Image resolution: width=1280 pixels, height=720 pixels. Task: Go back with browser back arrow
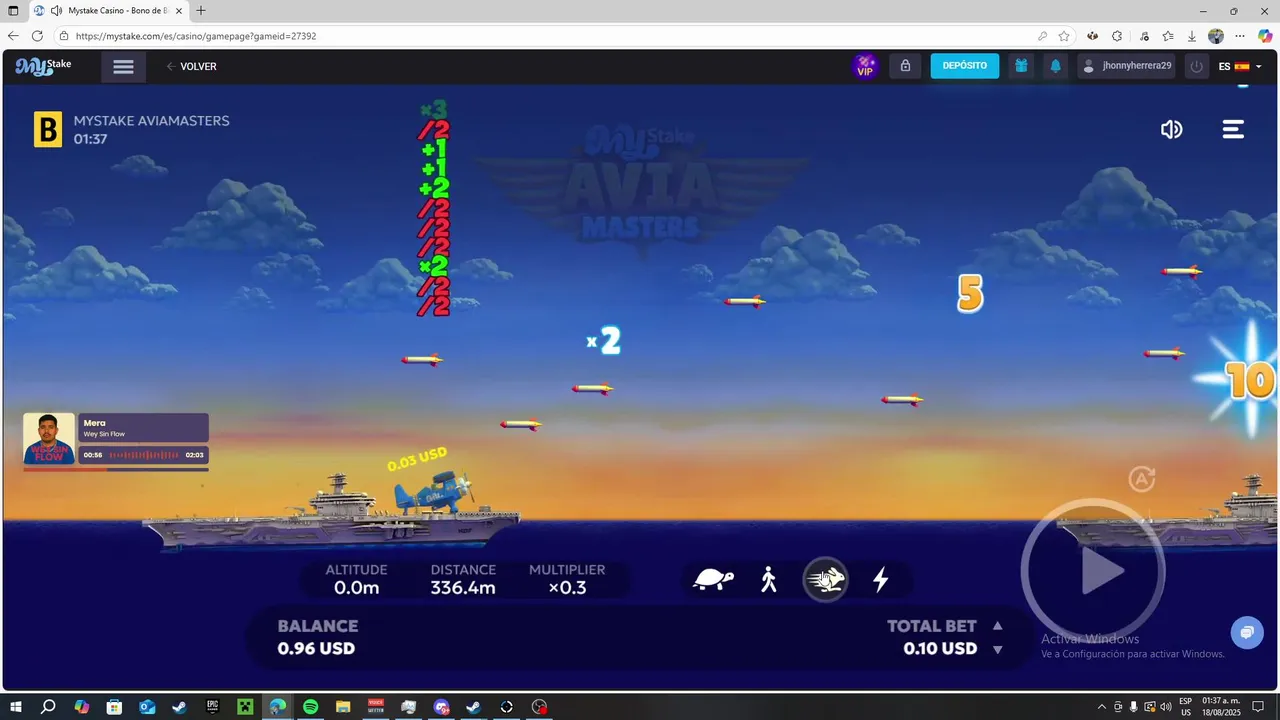(13, 36)
